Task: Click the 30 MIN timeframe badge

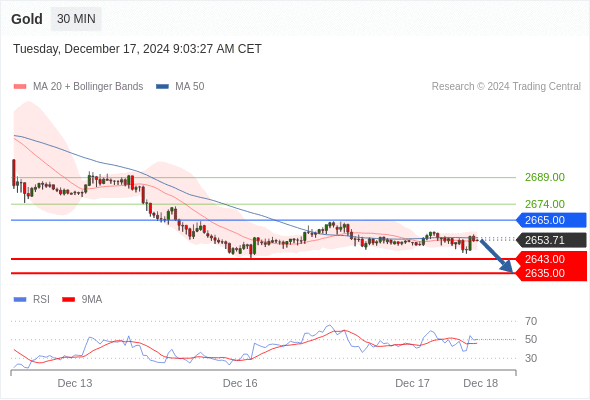Action: [x=76, y=19]
